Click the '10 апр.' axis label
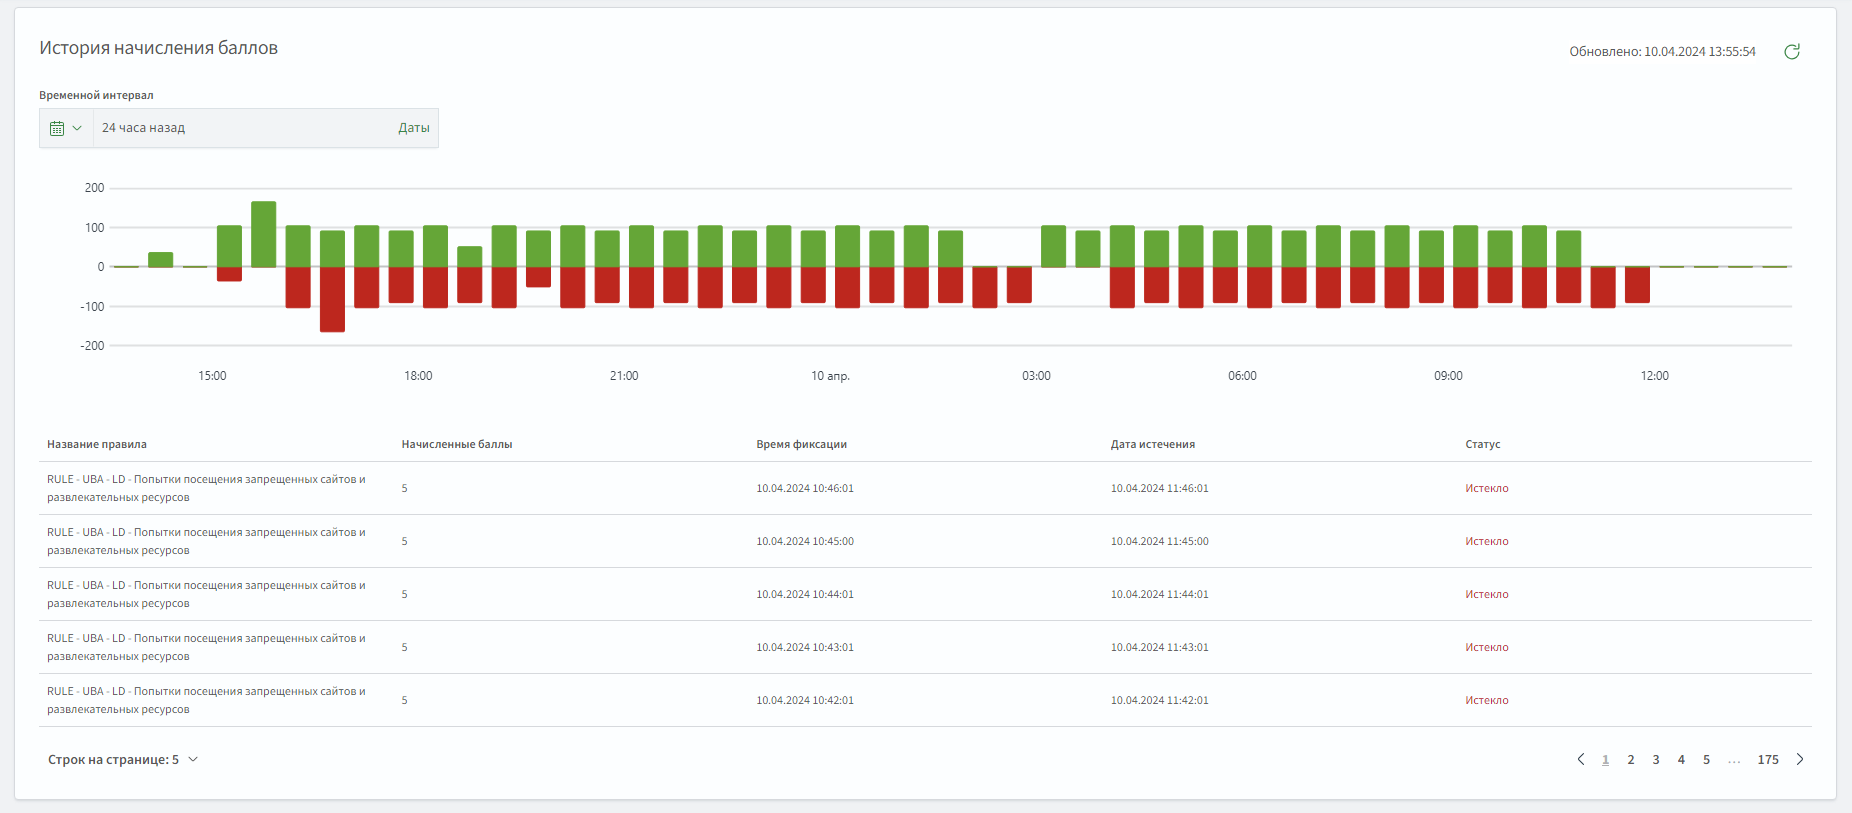This screenshot has height=813, width=1852. pos(830,376)
